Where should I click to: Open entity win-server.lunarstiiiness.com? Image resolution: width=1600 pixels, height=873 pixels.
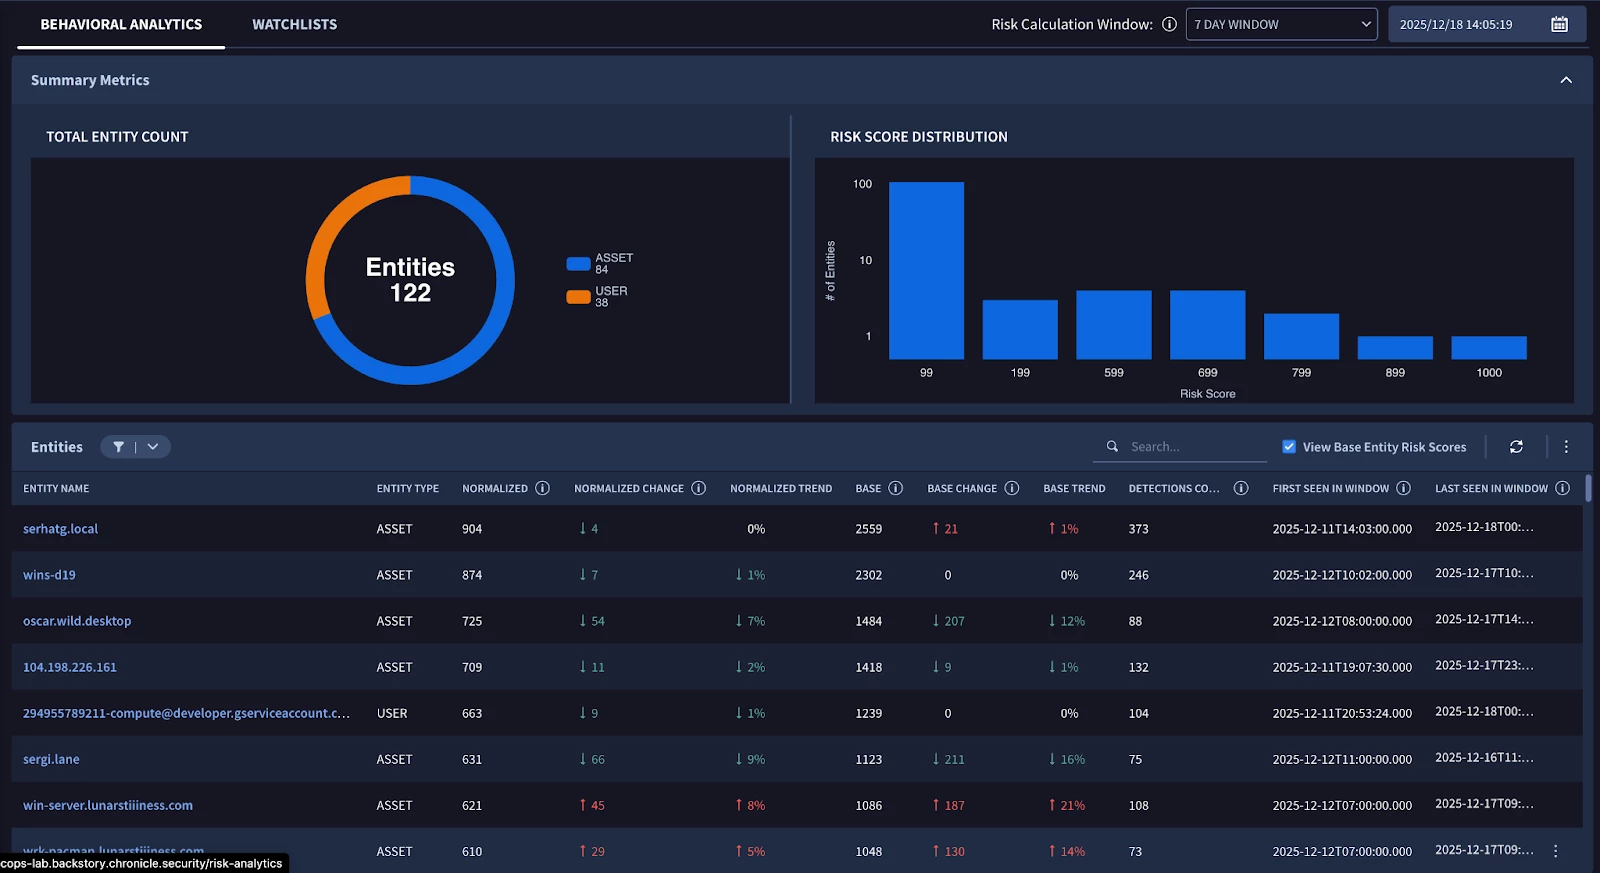pos(108,805)
